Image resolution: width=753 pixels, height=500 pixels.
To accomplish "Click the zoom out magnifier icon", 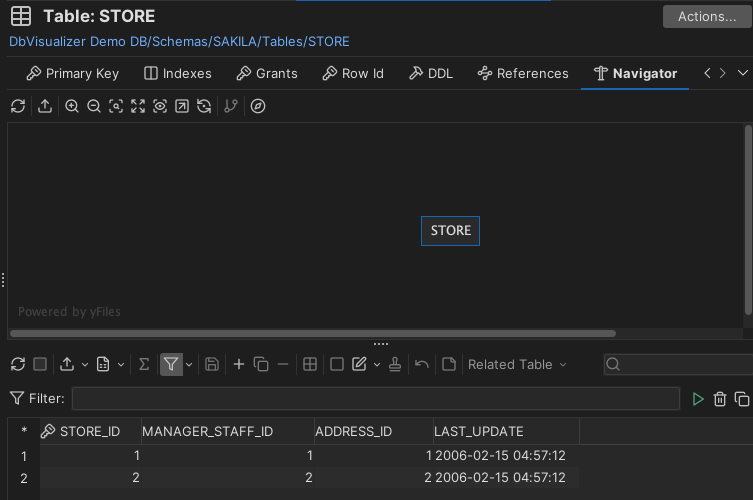I will tap(94, 106).
